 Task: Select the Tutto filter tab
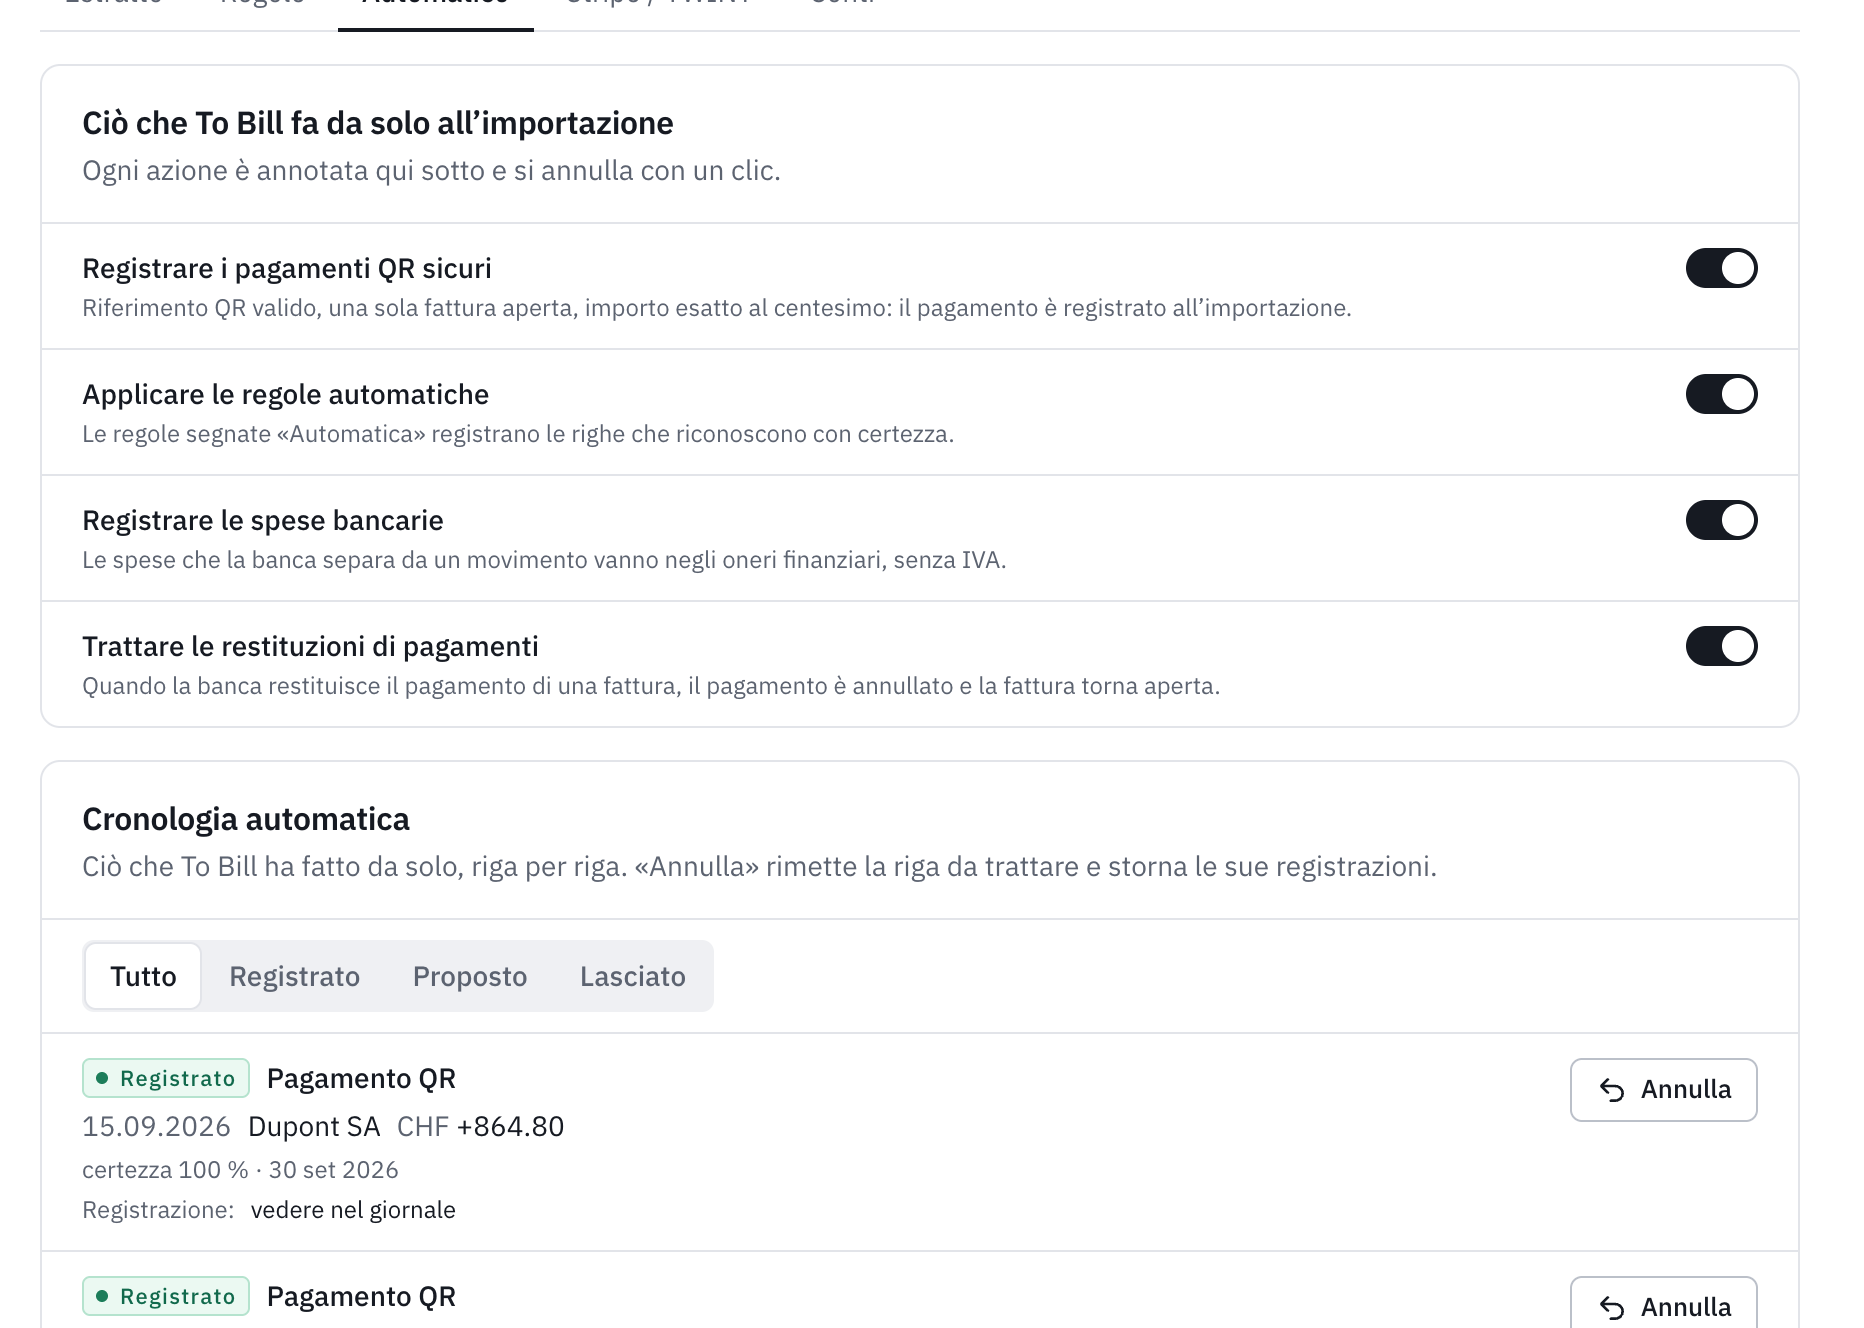click(x=143, y=976)
